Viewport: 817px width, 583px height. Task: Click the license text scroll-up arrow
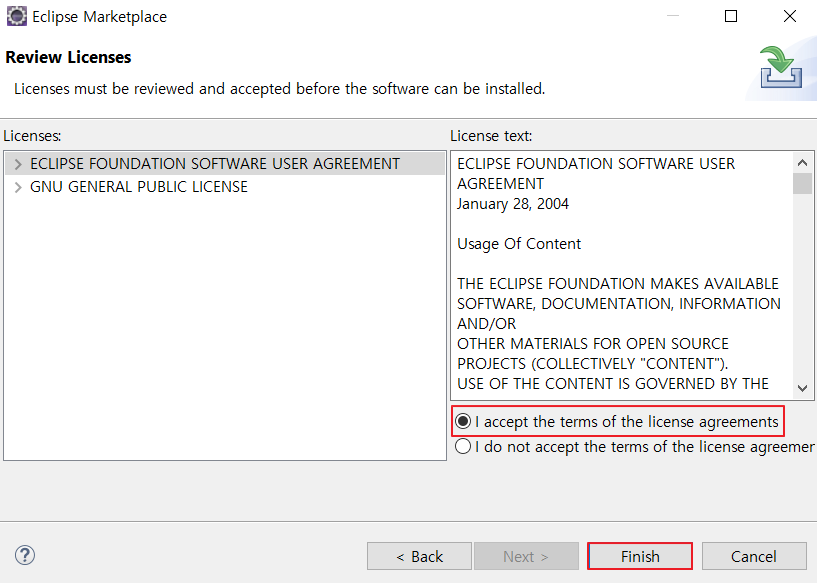pyautogui.click(x=802, y=163)
